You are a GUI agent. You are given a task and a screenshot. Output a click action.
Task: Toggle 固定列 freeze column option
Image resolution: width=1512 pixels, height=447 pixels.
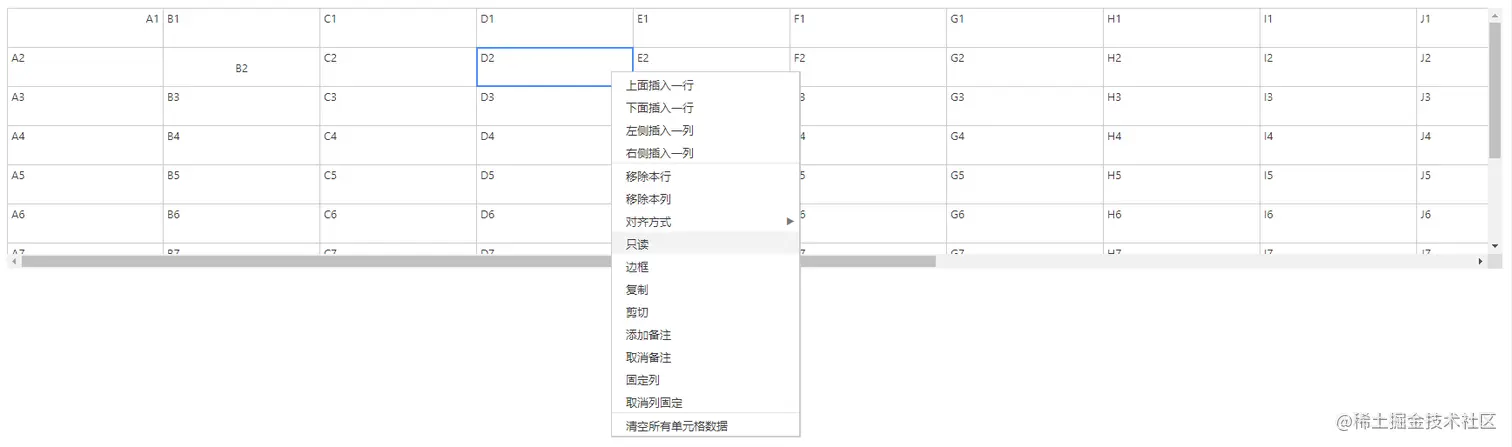click(x=642, y=380)
